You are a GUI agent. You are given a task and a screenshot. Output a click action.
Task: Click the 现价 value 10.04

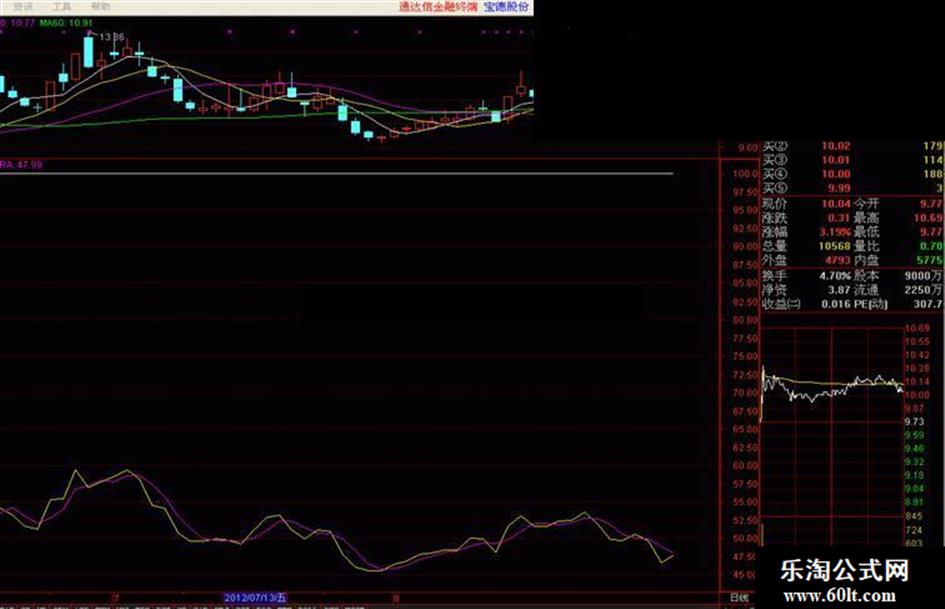[836, 204]
